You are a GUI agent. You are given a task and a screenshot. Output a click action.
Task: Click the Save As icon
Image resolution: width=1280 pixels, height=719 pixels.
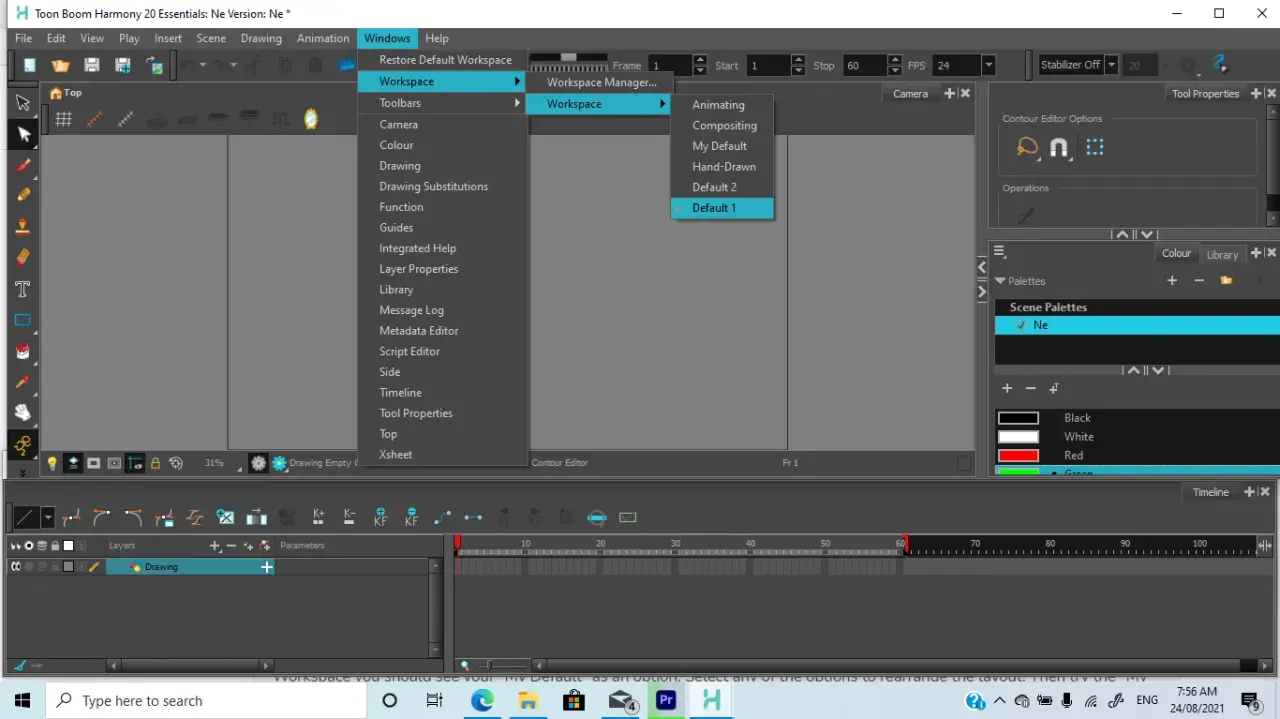click(123, 65)
